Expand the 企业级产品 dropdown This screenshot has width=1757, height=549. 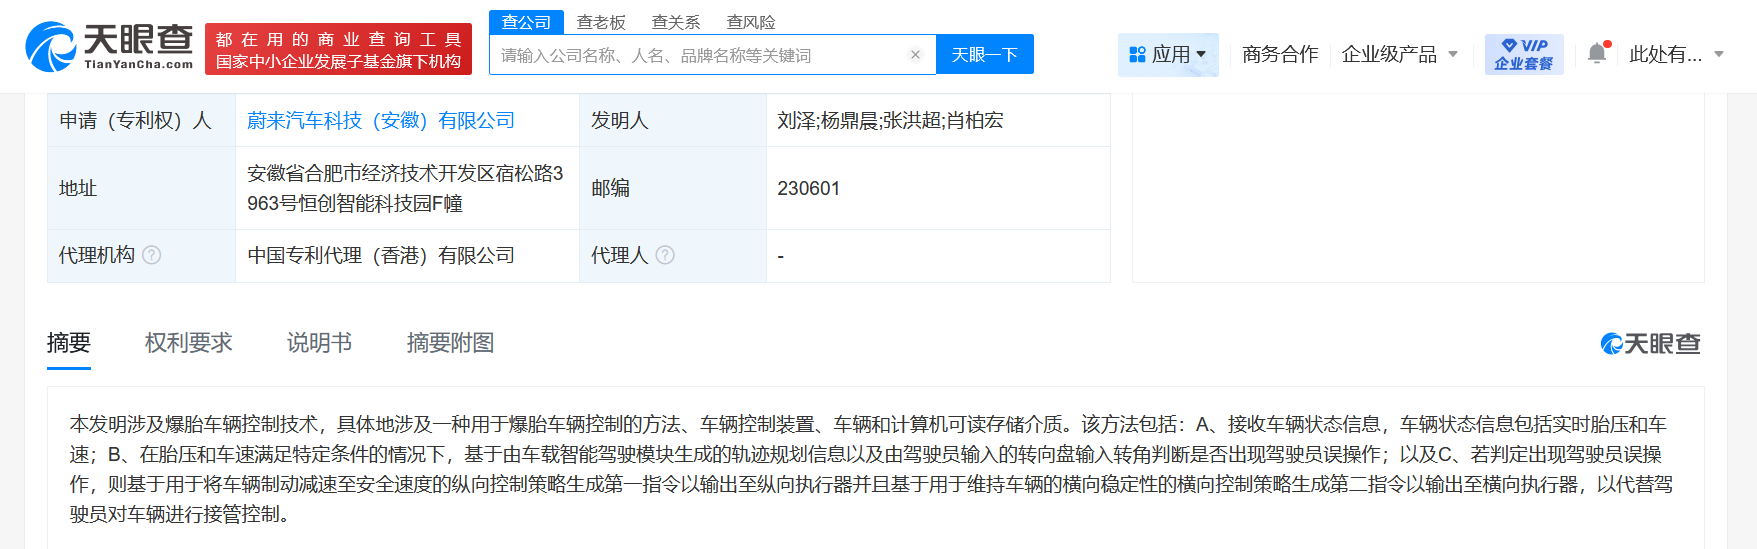(x=1400, y=54)
